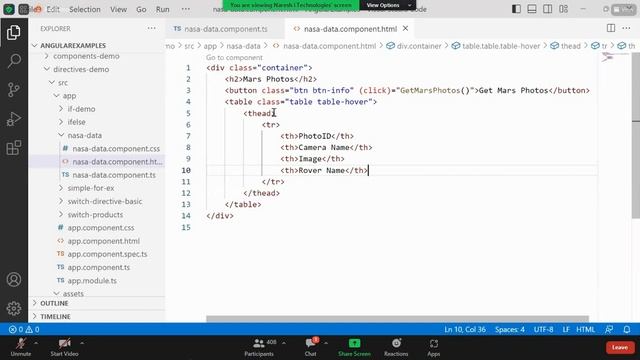
Task: Open Run and Debug view
Action: coord(13,119)
